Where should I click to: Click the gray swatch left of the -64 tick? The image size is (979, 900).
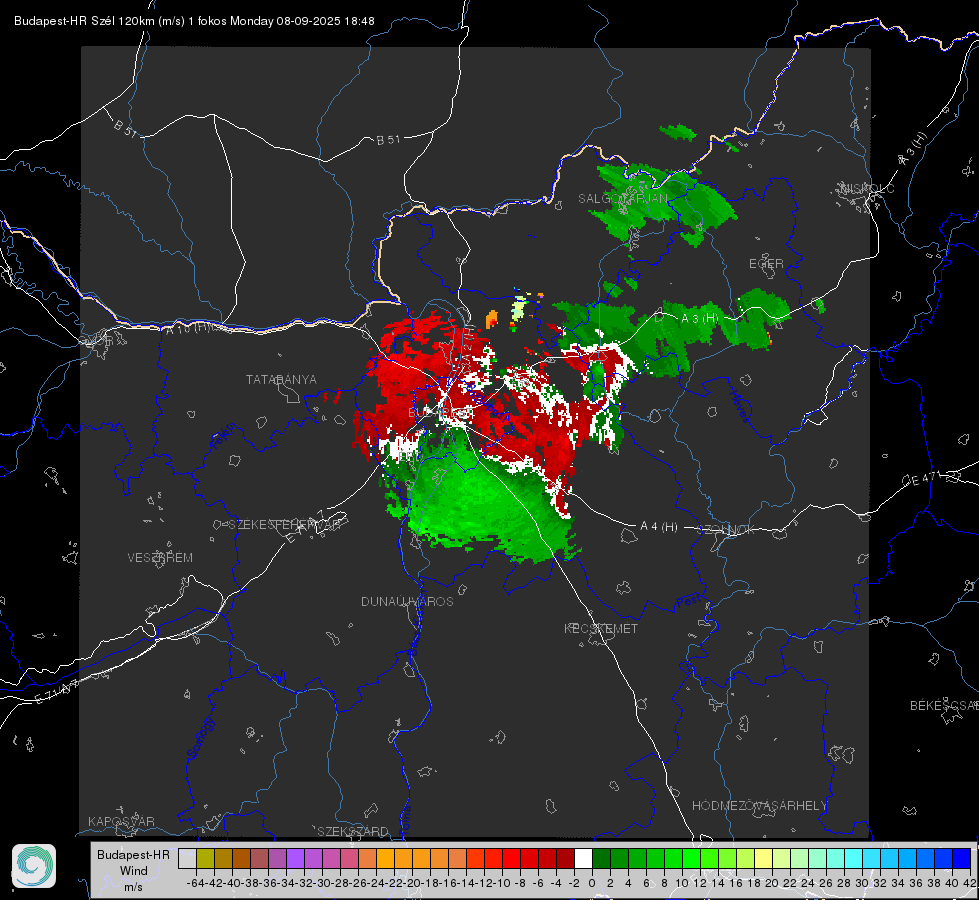[x=187, y=858]
